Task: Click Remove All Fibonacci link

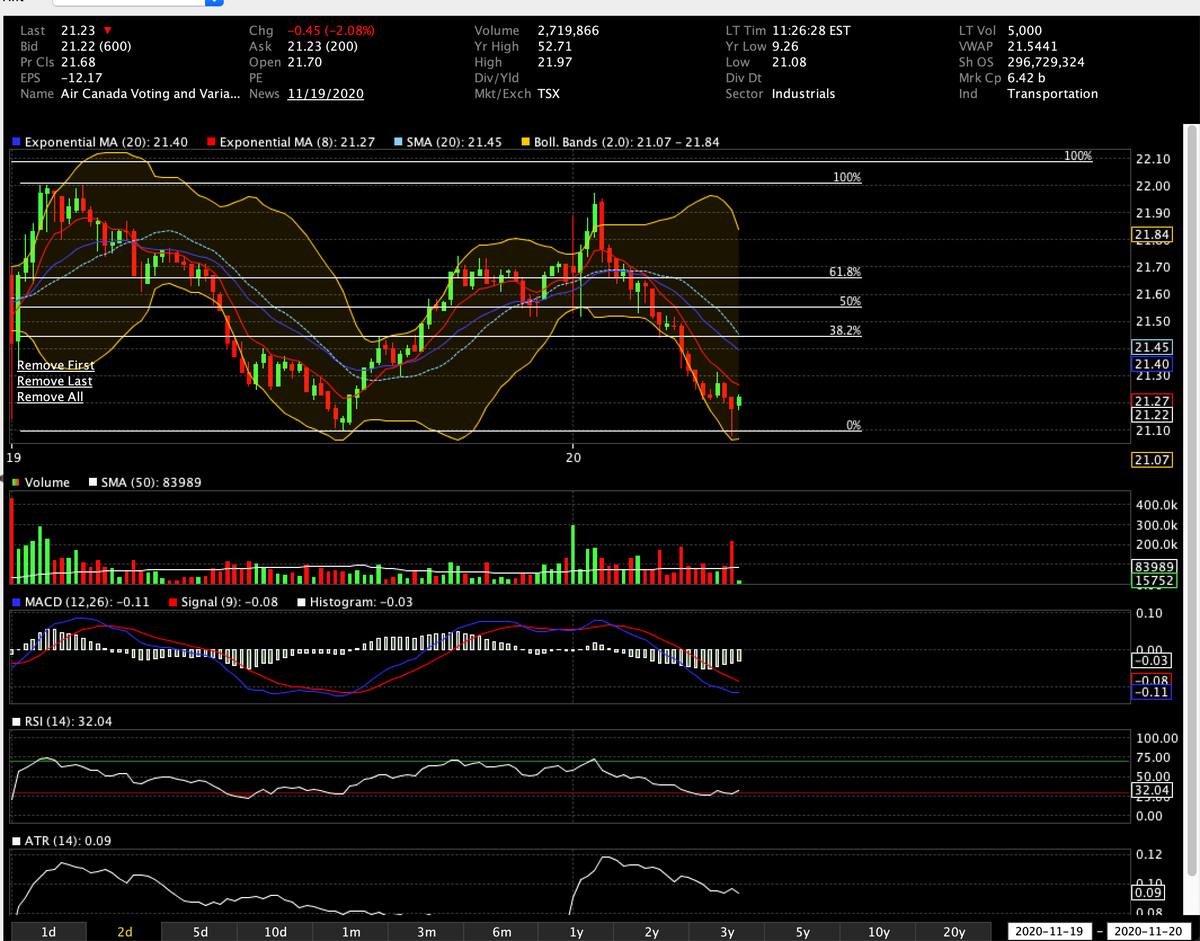Action: click(50, 397)
